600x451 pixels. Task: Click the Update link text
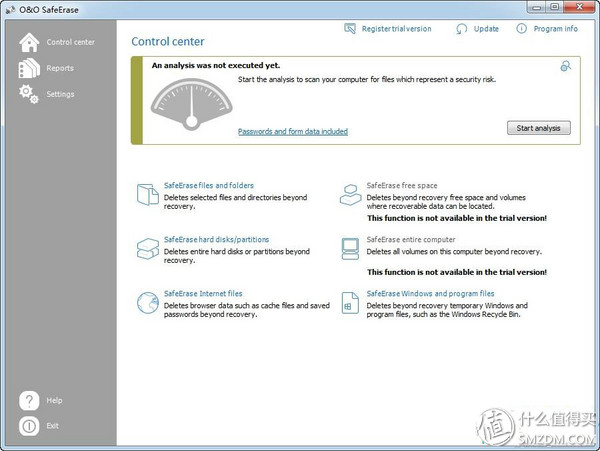point(486,29)
